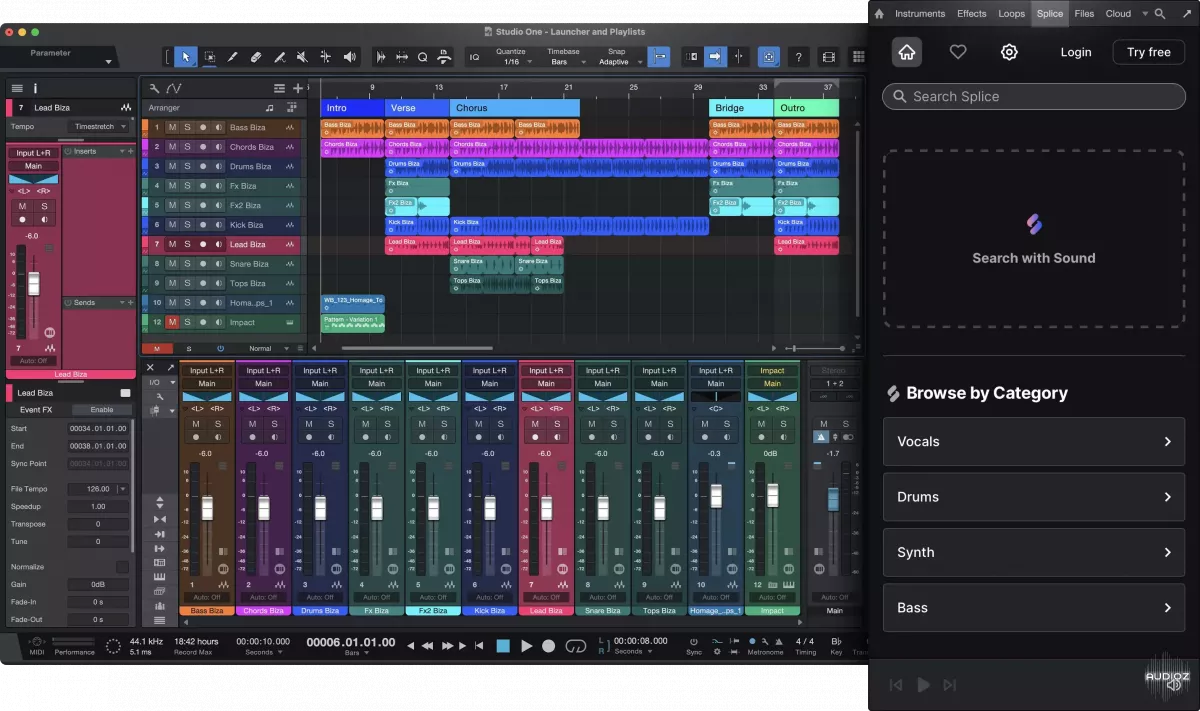Tick the Normalize checkbox

[122, 567]
